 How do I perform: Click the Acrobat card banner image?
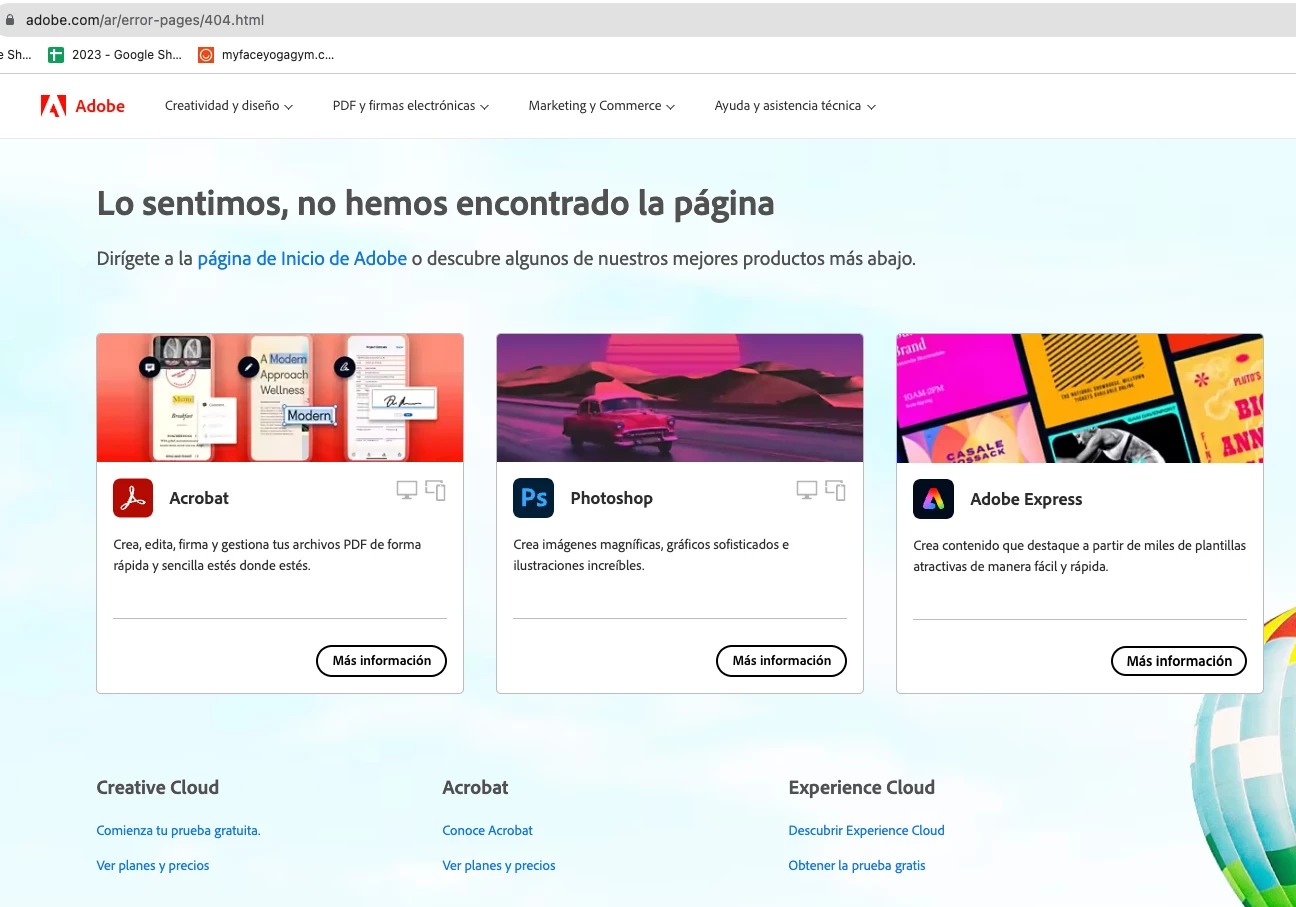pyautogui.click(x=280, y=398)
